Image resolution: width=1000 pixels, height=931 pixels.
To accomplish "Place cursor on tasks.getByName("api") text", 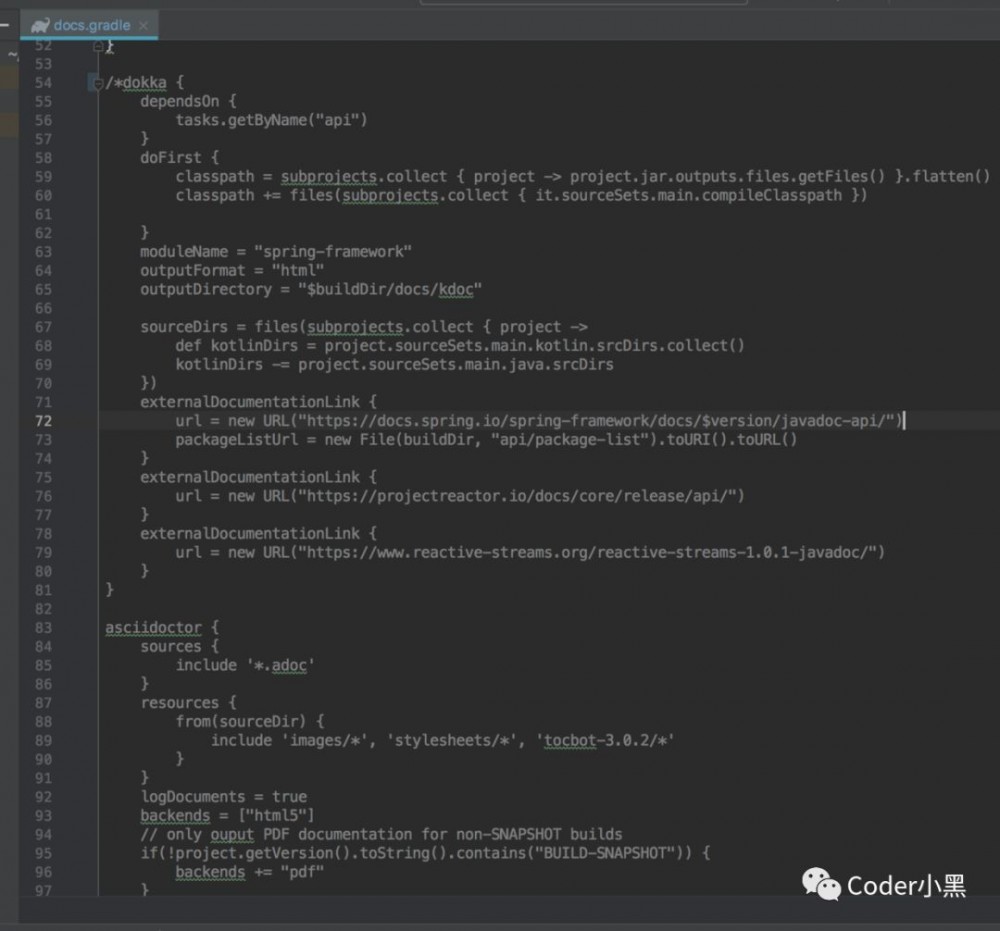I will (272, 120).
